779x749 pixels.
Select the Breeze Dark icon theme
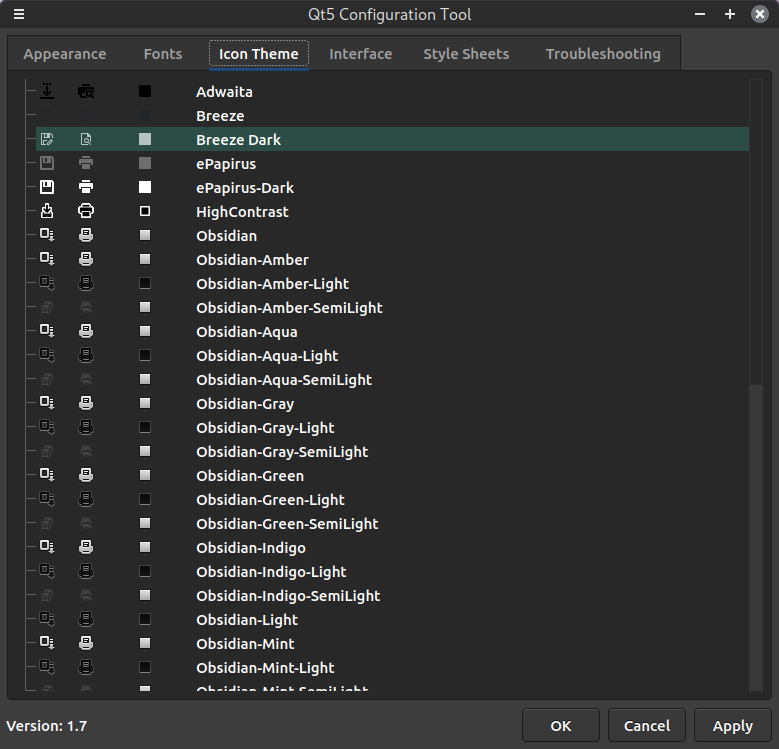coord(238,140)
